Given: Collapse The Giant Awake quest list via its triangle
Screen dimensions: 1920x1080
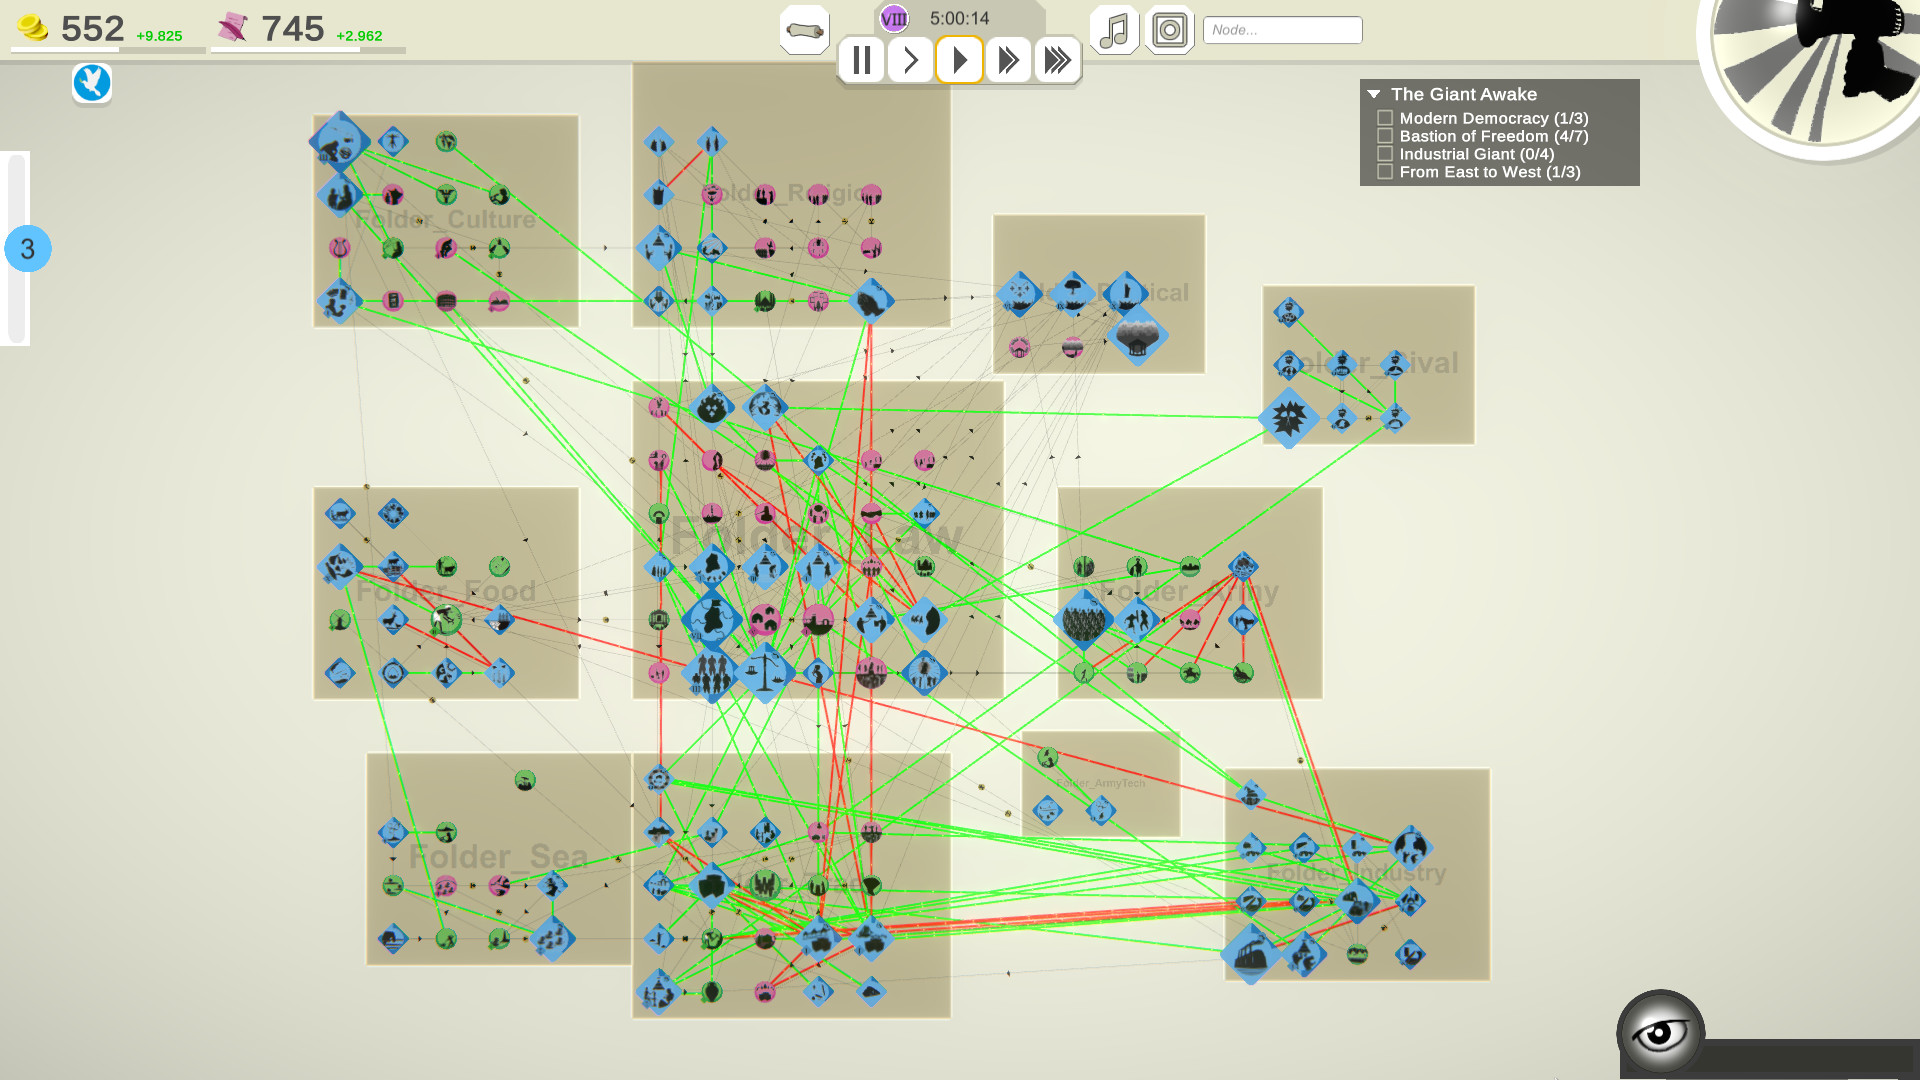Looking at the screenshot, I should click(x=1373, y=94).
